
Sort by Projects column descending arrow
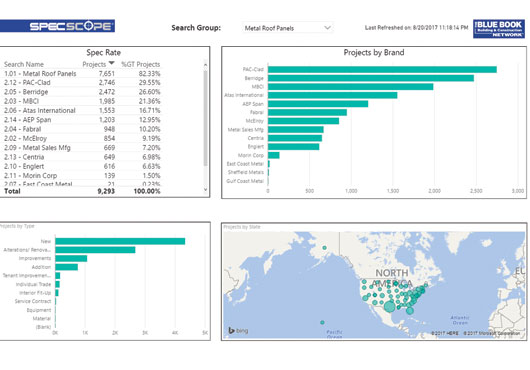point(112,63)
